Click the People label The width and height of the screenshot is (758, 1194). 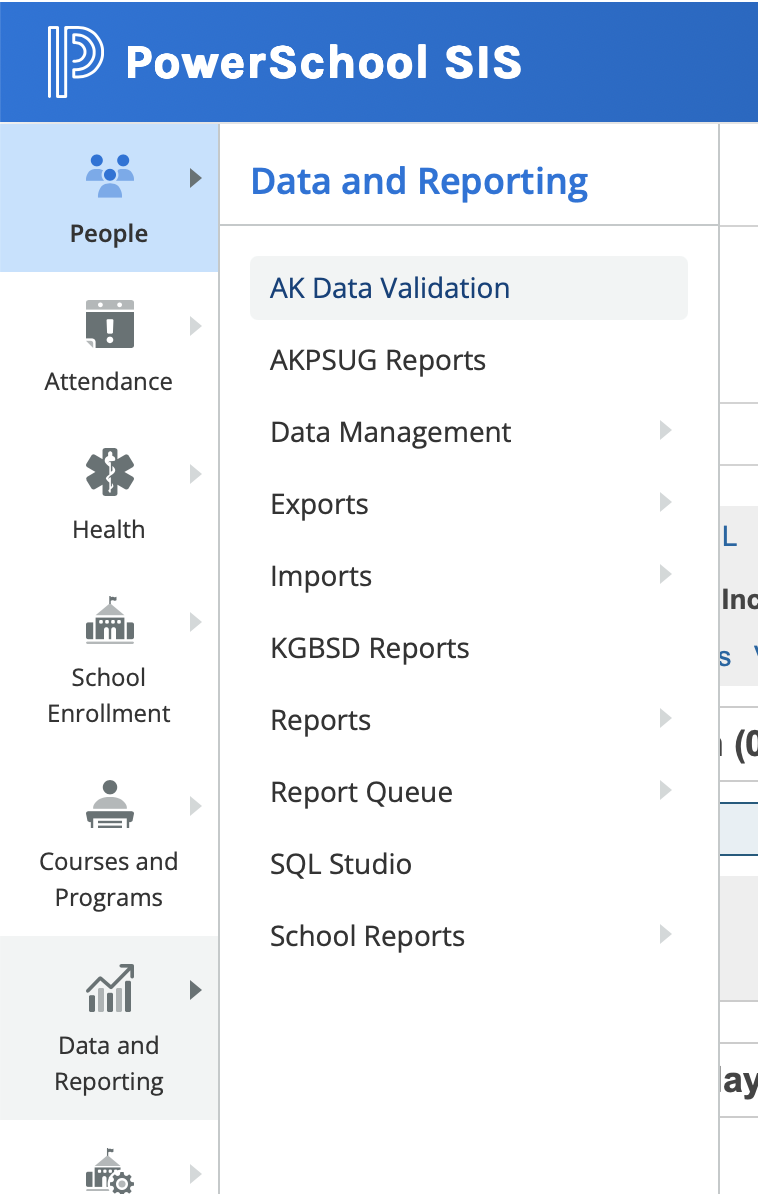point(109,233)
